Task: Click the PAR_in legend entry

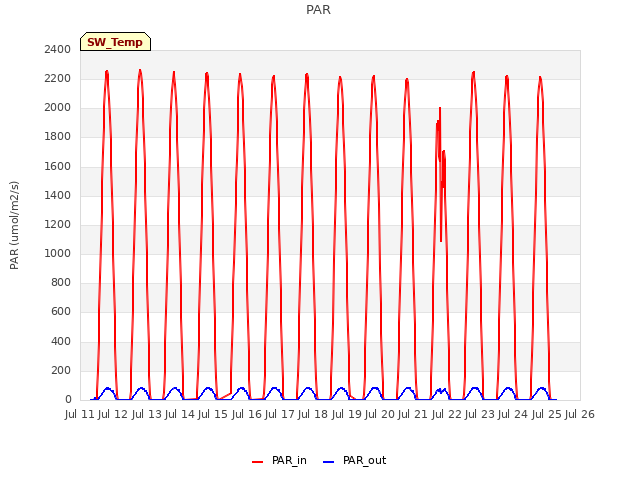Action: tap(279, 460)
